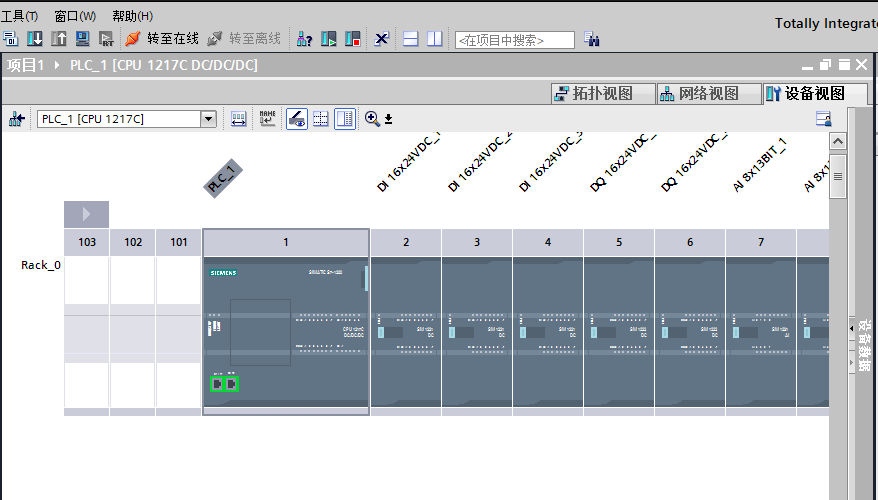
Task: Click the DI 16x24VDC_1 label
Action: (408, 163)
